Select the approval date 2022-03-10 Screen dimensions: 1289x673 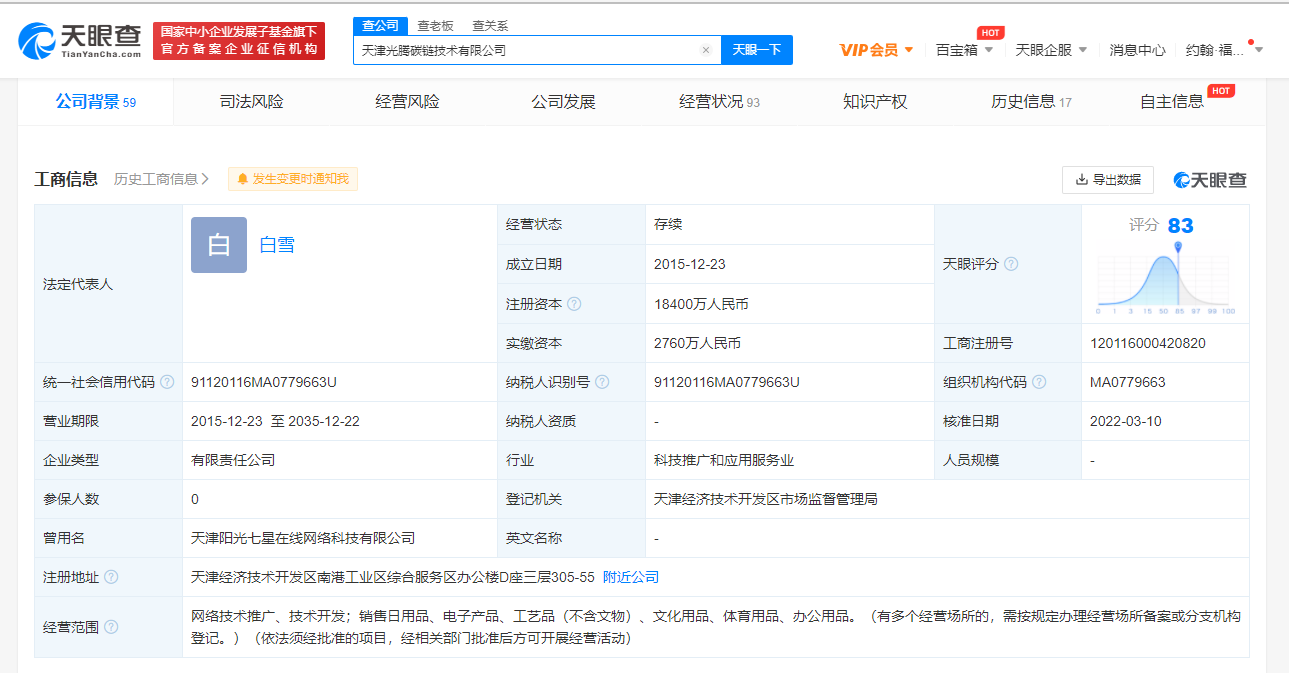click(x=1126, y=421)
